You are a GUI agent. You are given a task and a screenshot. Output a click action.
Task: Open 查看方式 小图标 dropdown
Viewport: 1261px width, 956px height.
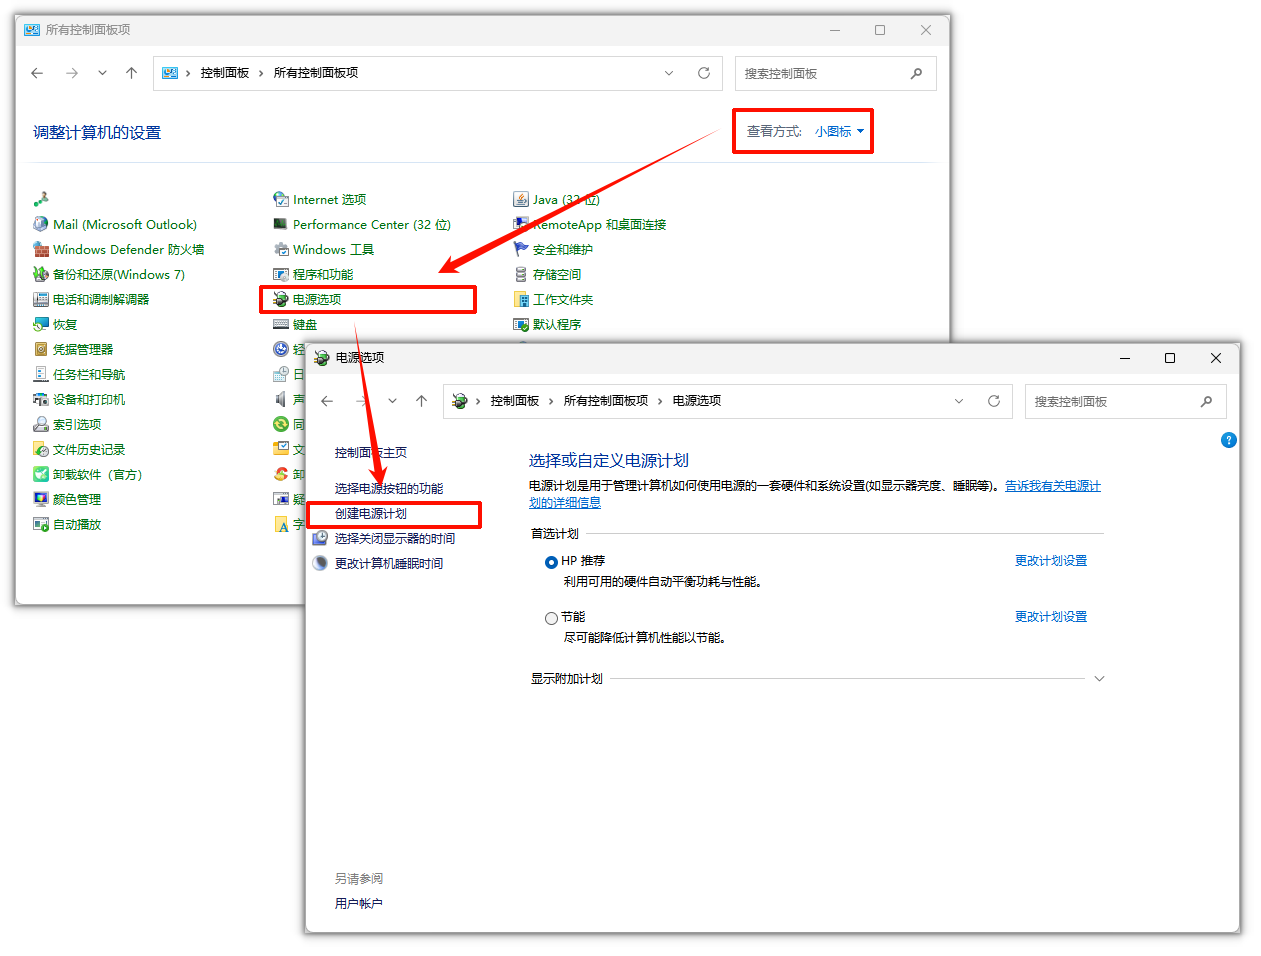(839, 132)
